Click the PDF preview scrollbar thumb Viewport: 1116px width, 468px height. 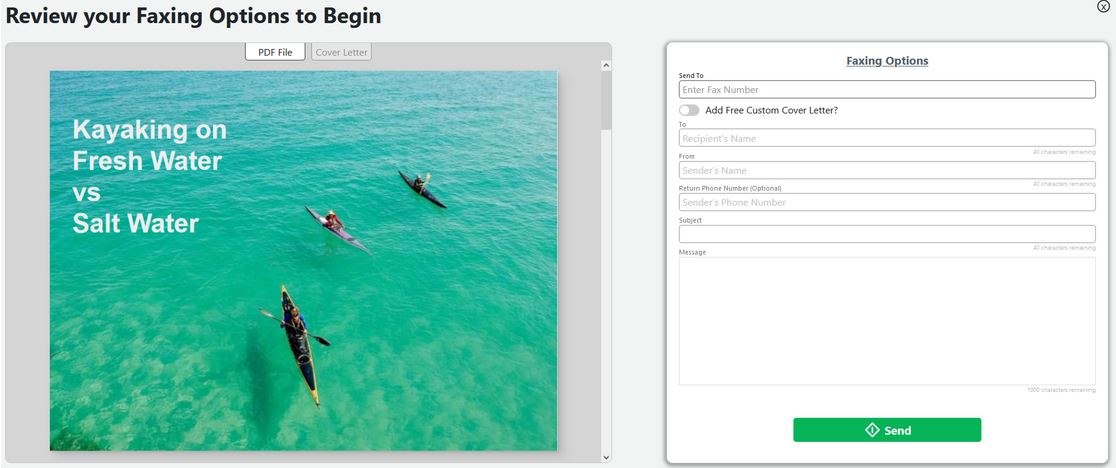606,100
